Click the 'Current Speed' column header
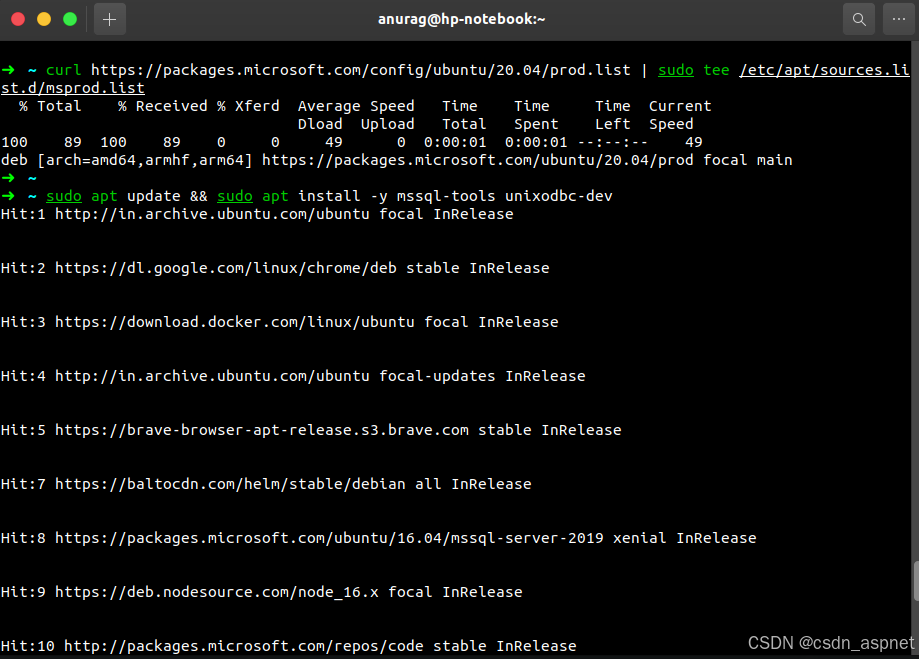Viewport: 919px width, 659px height. [679, 115]
